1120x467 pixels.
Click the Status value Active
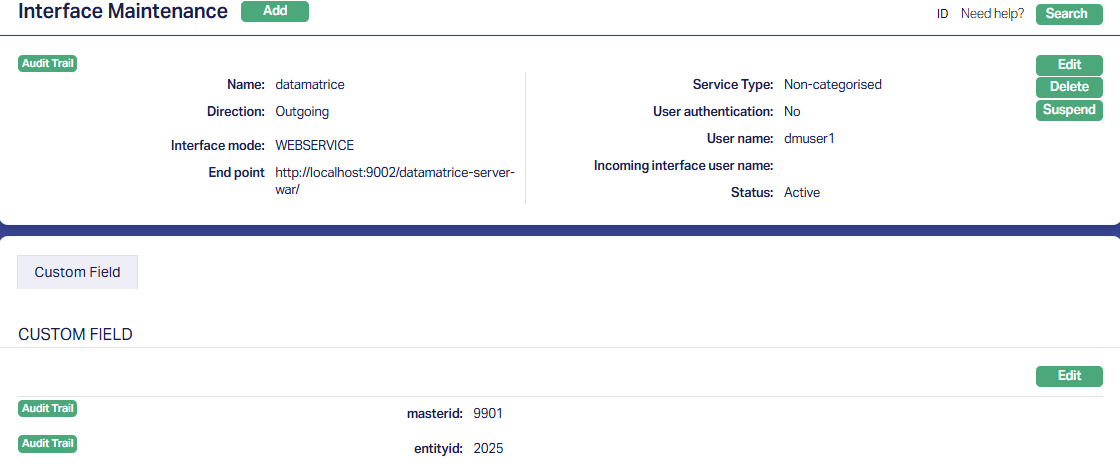pos(801,192)
